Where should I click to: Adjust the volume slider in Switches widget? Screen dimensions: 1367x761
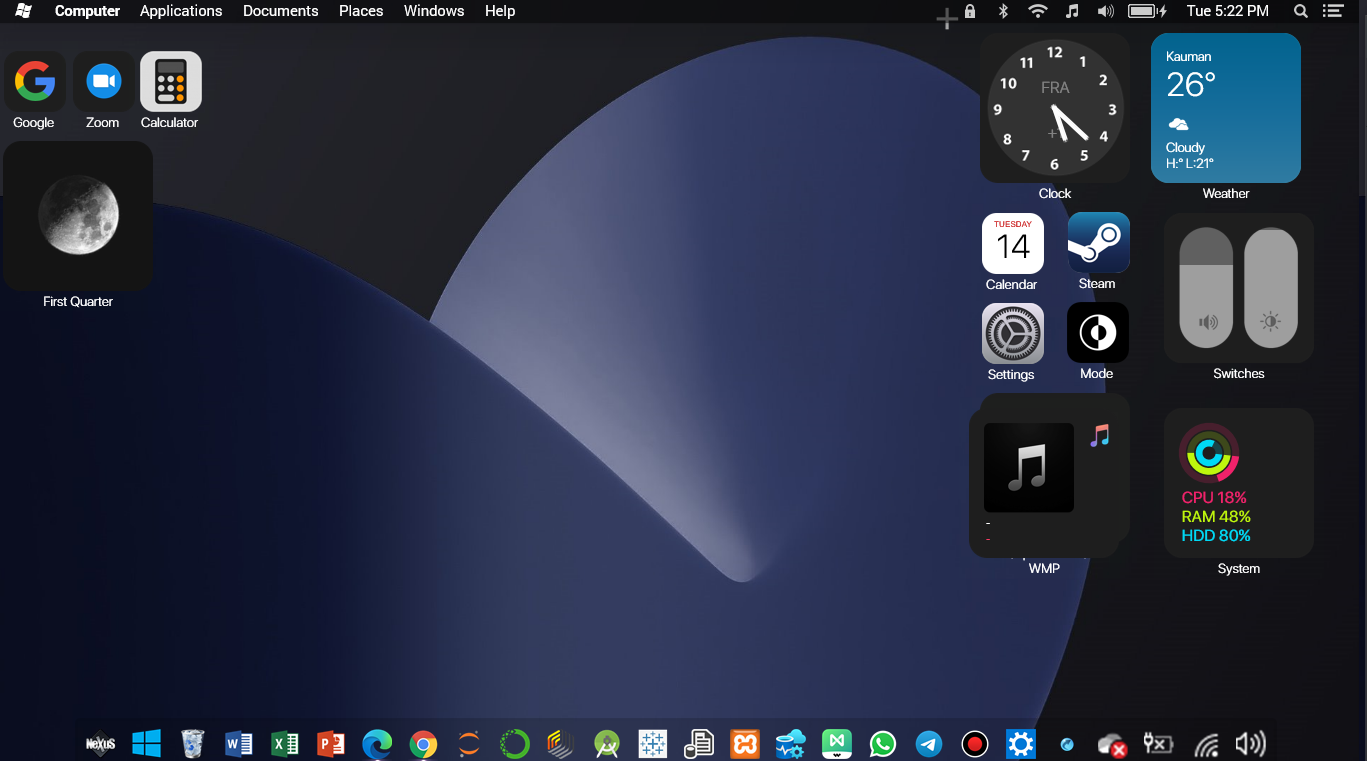pyautogui.click(x=1206, y=288)
